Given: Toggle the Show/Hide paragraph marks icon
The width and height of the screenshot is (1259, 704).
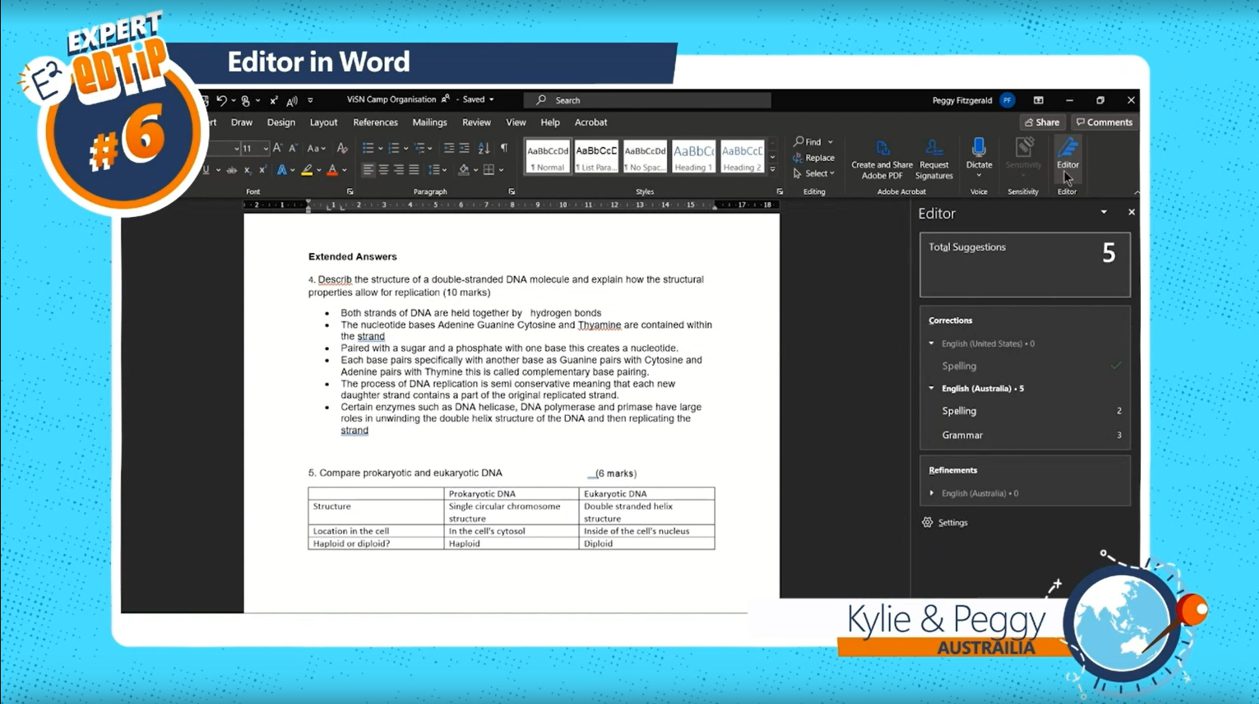Looking at the screenshot, I should [x=504, y=148].
